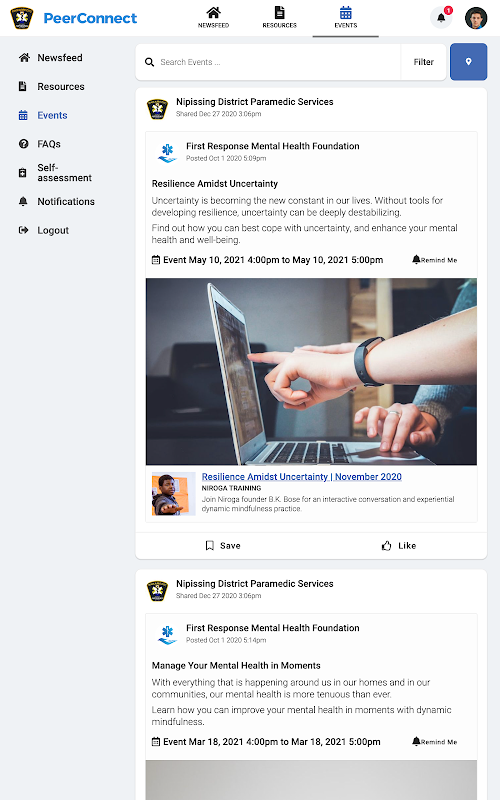Open the notification bell in header

pos(441,18)
